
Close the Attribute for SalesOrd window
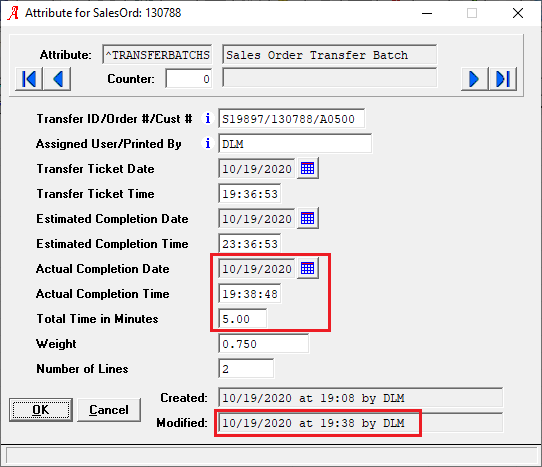[518, 13]
